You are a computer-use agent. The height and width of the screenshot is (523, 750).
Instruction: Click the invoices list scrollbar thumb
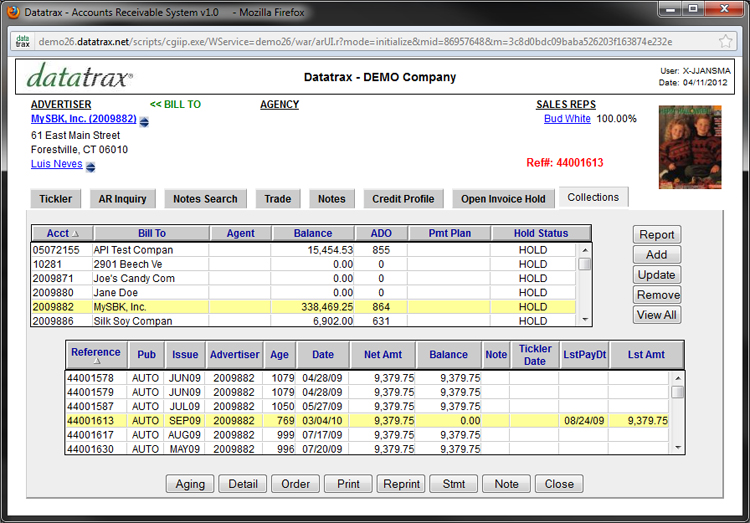(x=677, y=392)
